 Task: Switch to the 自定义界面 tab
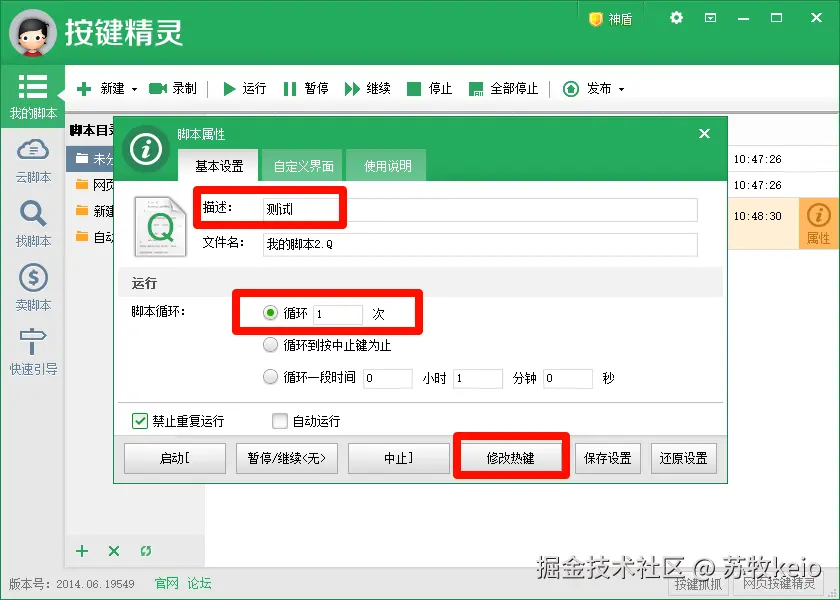pos(303,166)
